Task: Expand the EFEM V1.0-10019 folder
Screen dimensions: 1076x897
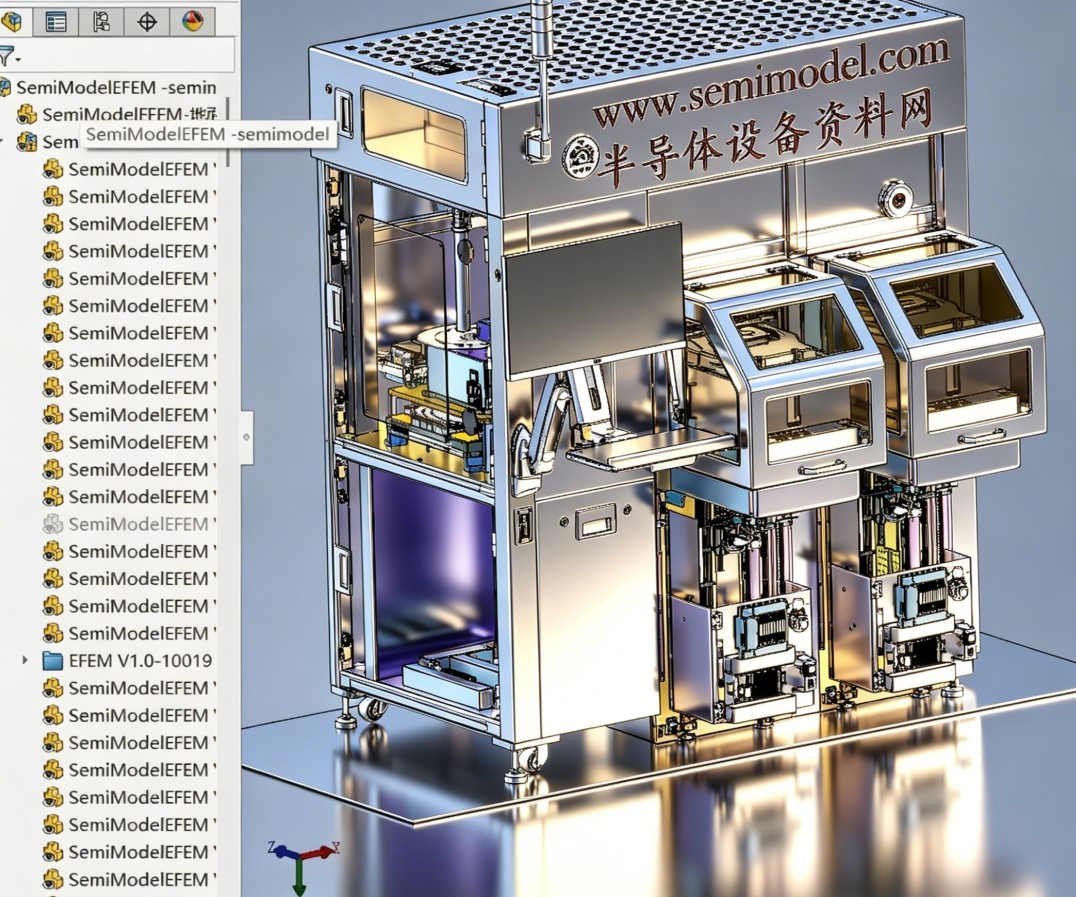Action: tap(25, 660)
